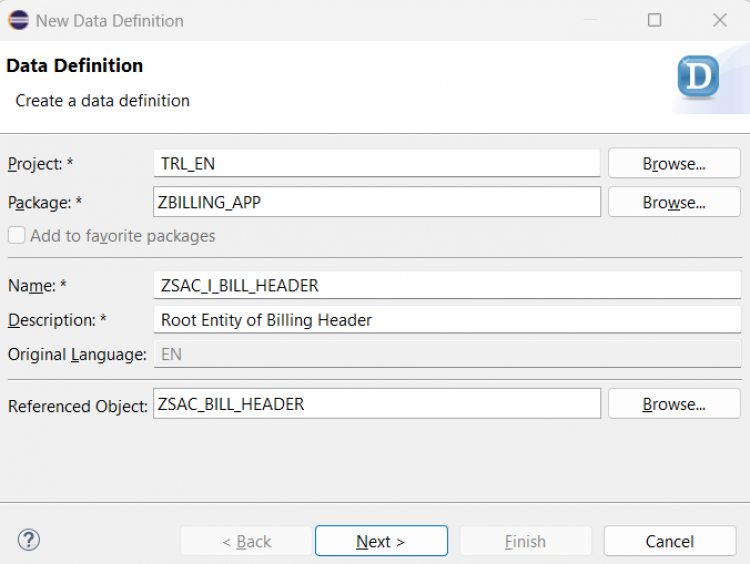
Task: Browse for a Referenced Object
Action: coord(674,404)
